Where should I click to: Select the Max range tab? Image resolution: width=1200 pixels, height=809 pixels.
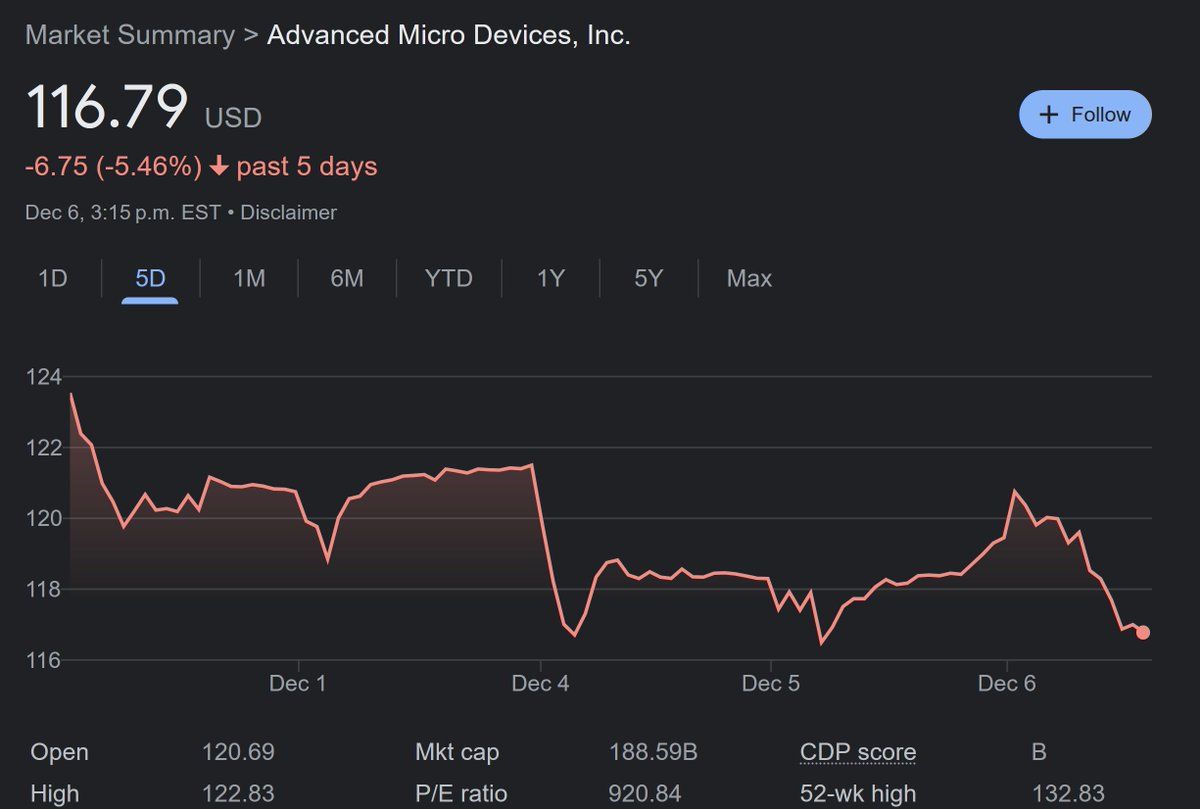(x=749, y=278)
